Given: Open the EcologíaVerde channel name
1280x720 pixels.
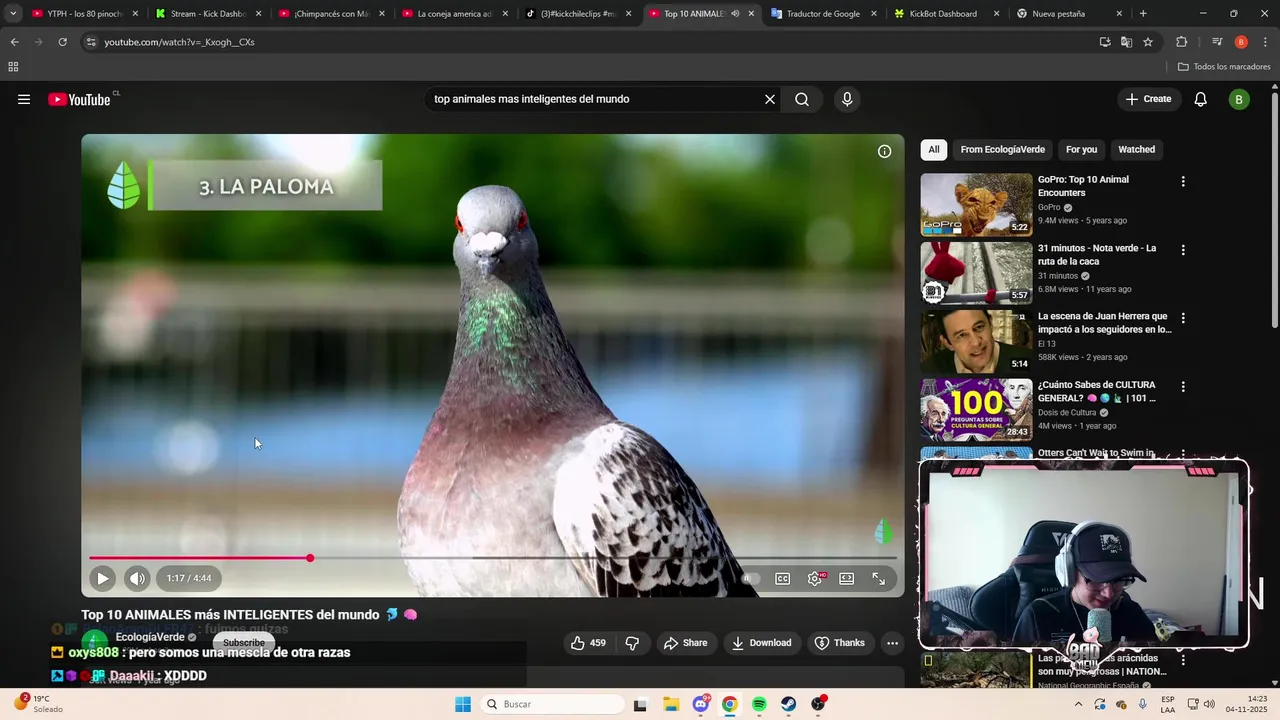Looking at the screenshot, I should tap(150, 637).
